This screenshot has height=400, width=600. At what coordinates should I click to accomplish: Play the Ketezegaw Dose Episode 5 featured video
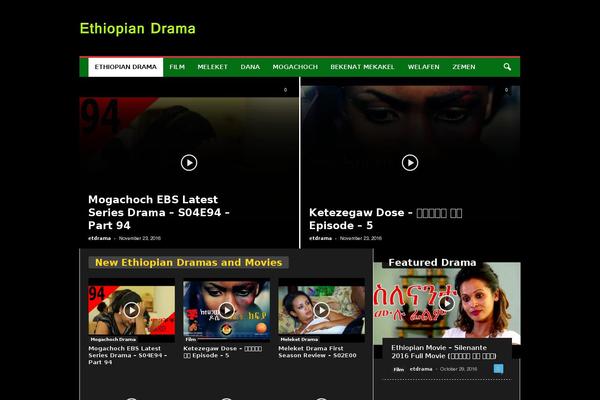pyautogui.click(x=410, y=163)
